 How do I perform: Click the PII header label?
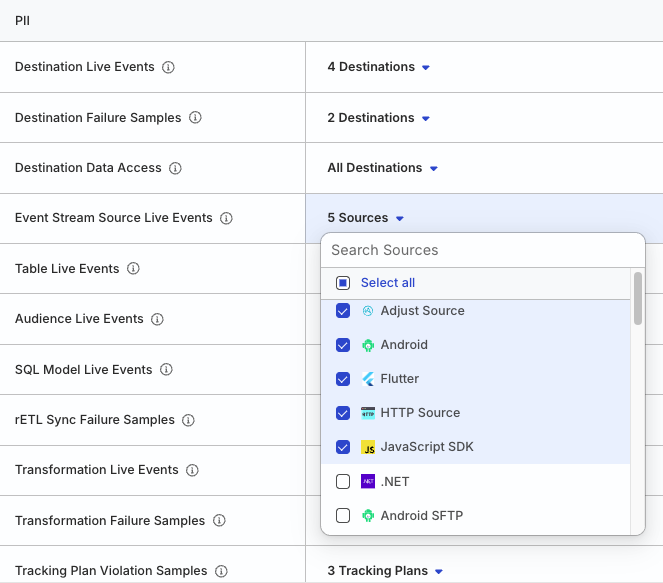click(22, 21)
